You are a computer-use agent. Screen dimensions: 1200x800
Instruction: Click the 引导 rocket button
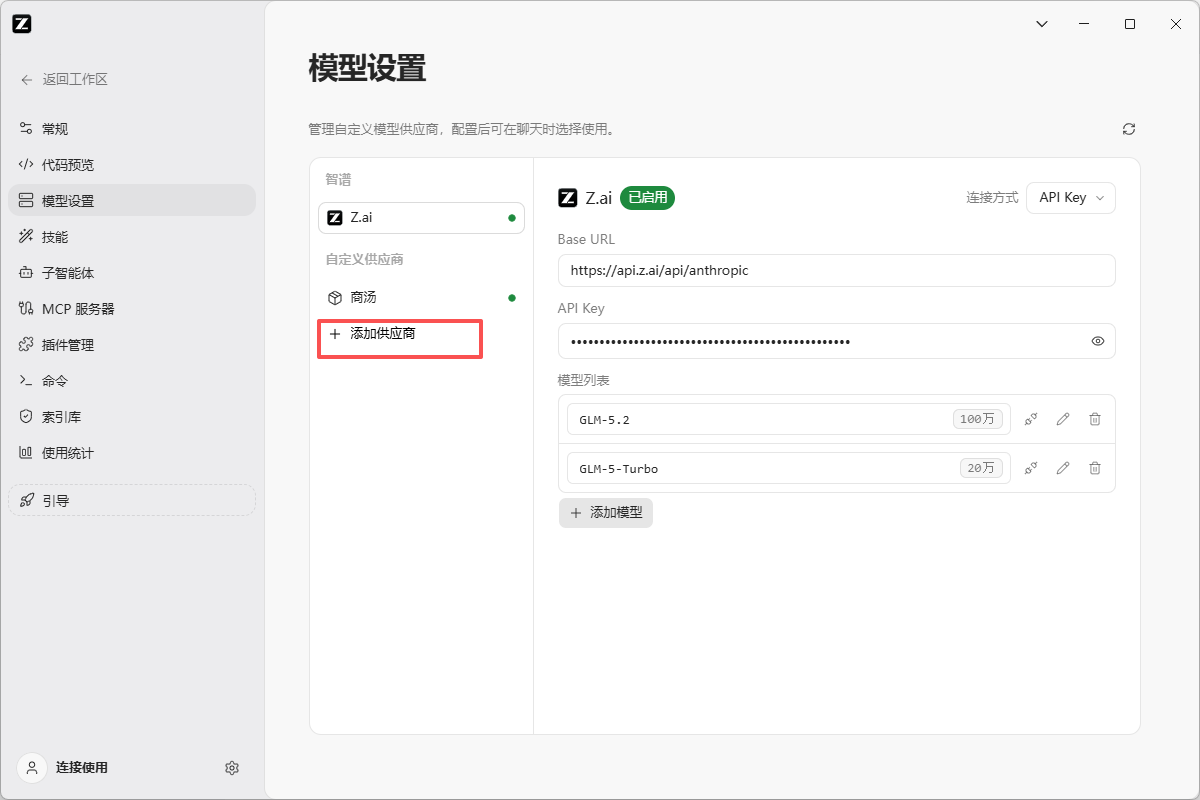pyautogui.click(x=132, y=501)
